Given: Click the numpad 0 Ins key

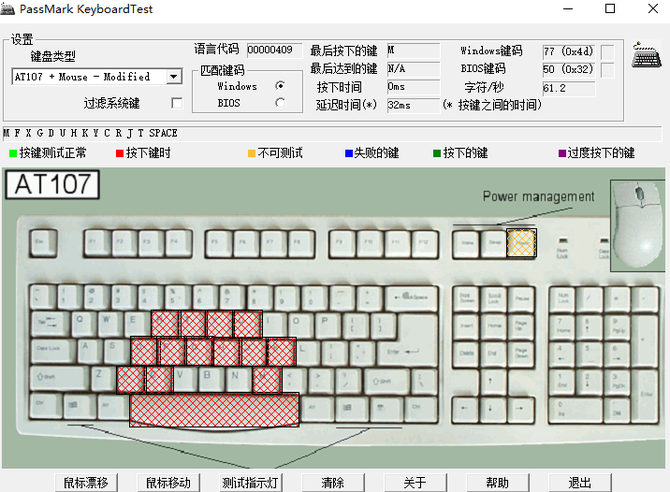Looking at the screenshot, I should pyautogui.click(x=576, y=410).
